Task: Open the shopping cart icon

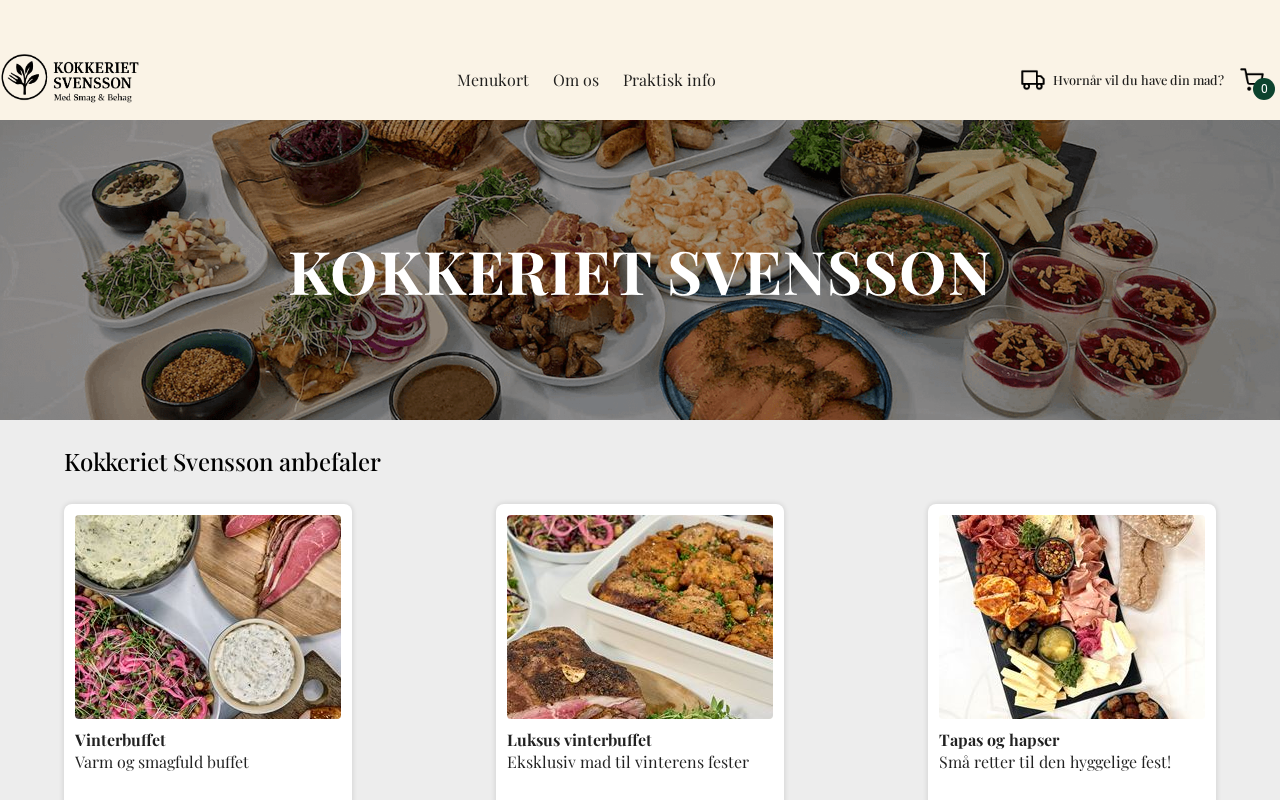Action: (1252, 79)
